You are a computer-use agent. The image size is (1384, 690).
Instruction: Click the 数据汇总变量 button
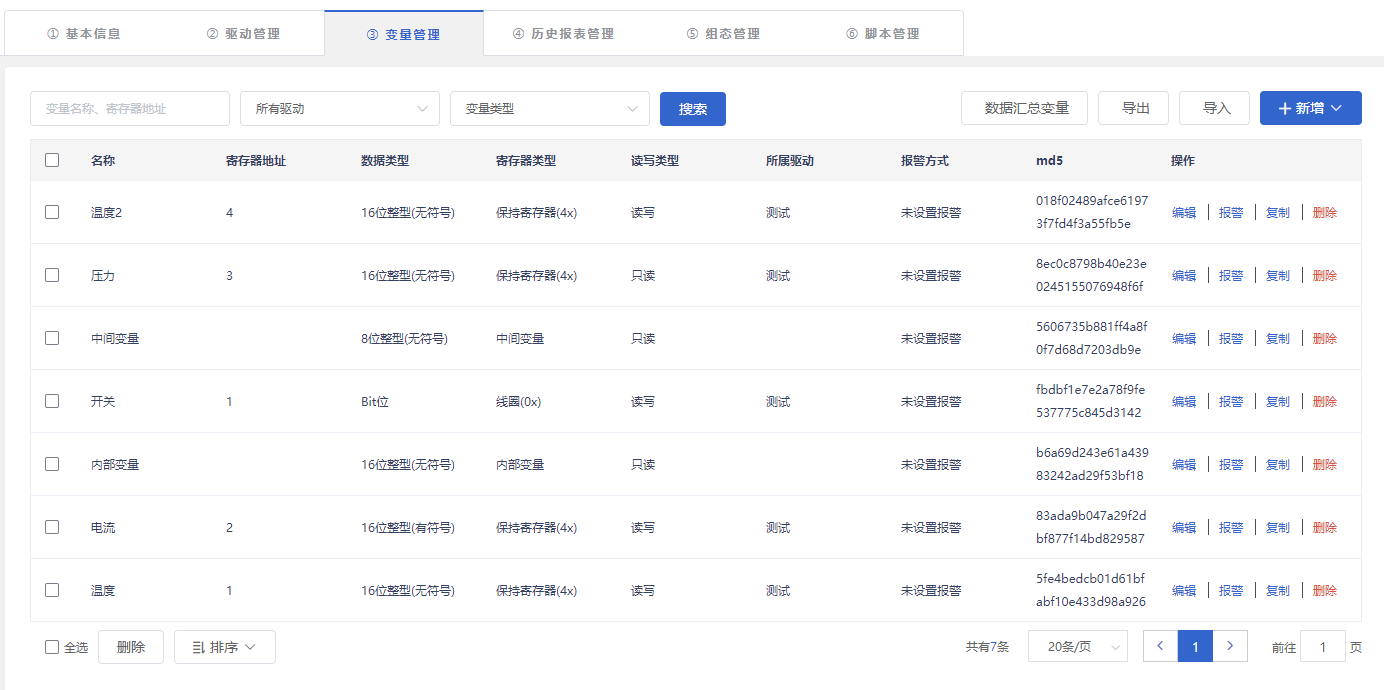click(x=1024, y=108)
